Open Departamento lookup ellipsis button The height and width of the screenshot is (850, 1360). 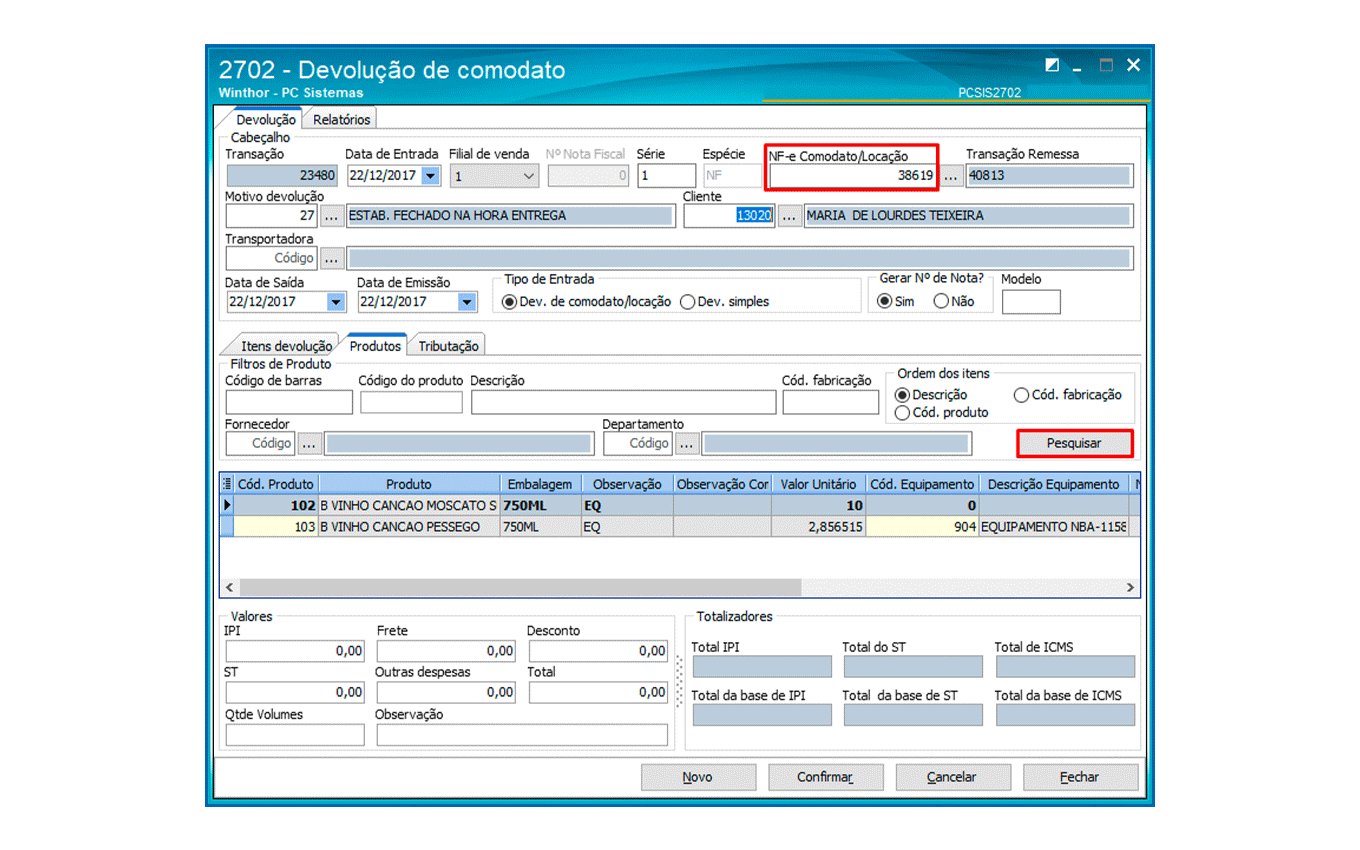[686, 443]
